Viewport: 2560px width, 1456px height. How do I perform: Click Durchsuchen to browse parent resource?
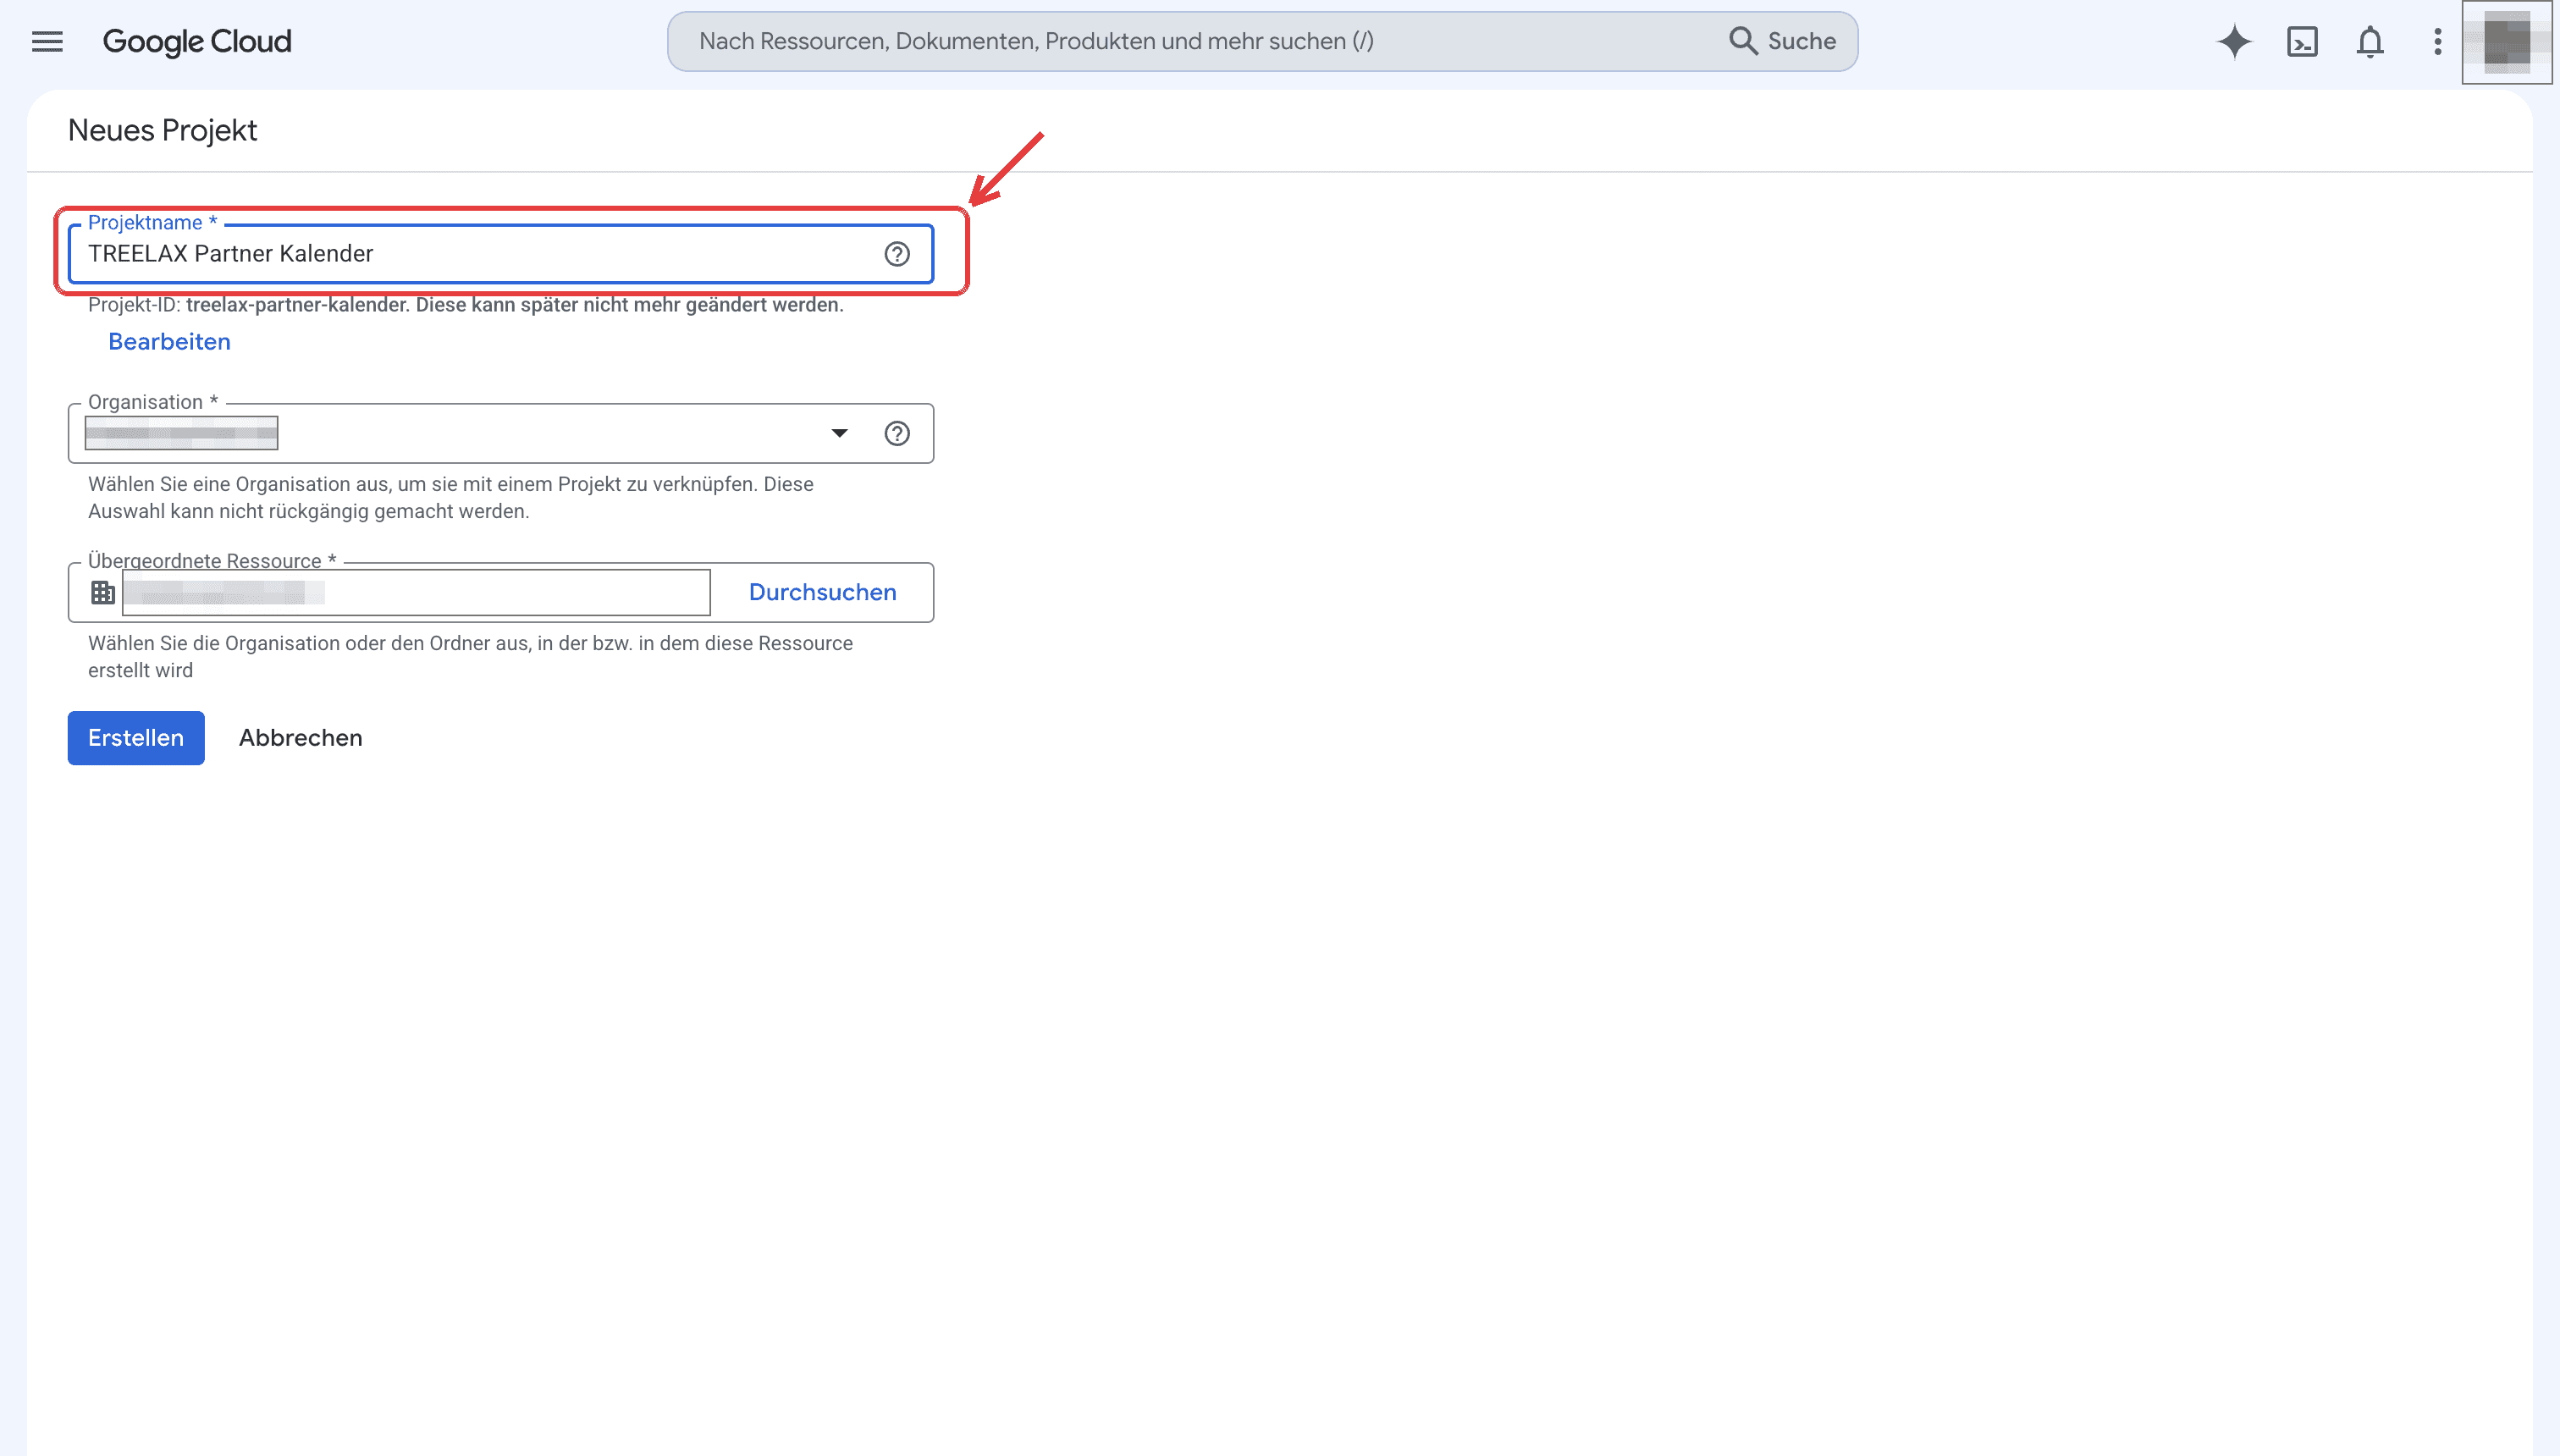click(822, 592)
